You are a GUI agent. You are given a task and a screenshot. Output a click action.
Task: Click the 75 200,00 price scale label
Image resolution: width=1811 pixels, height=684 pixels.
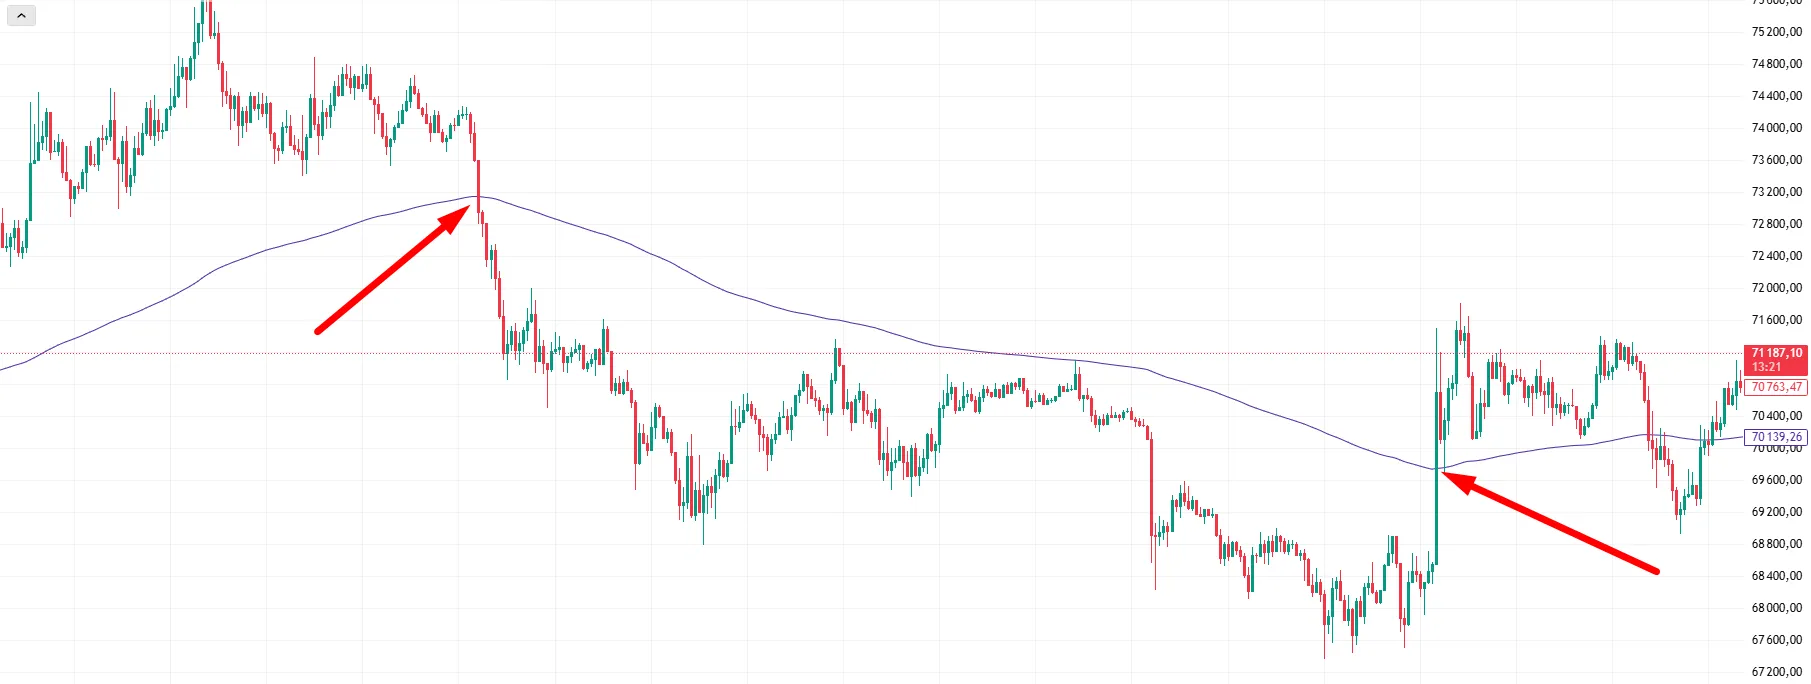click(x=1776, y=32)
